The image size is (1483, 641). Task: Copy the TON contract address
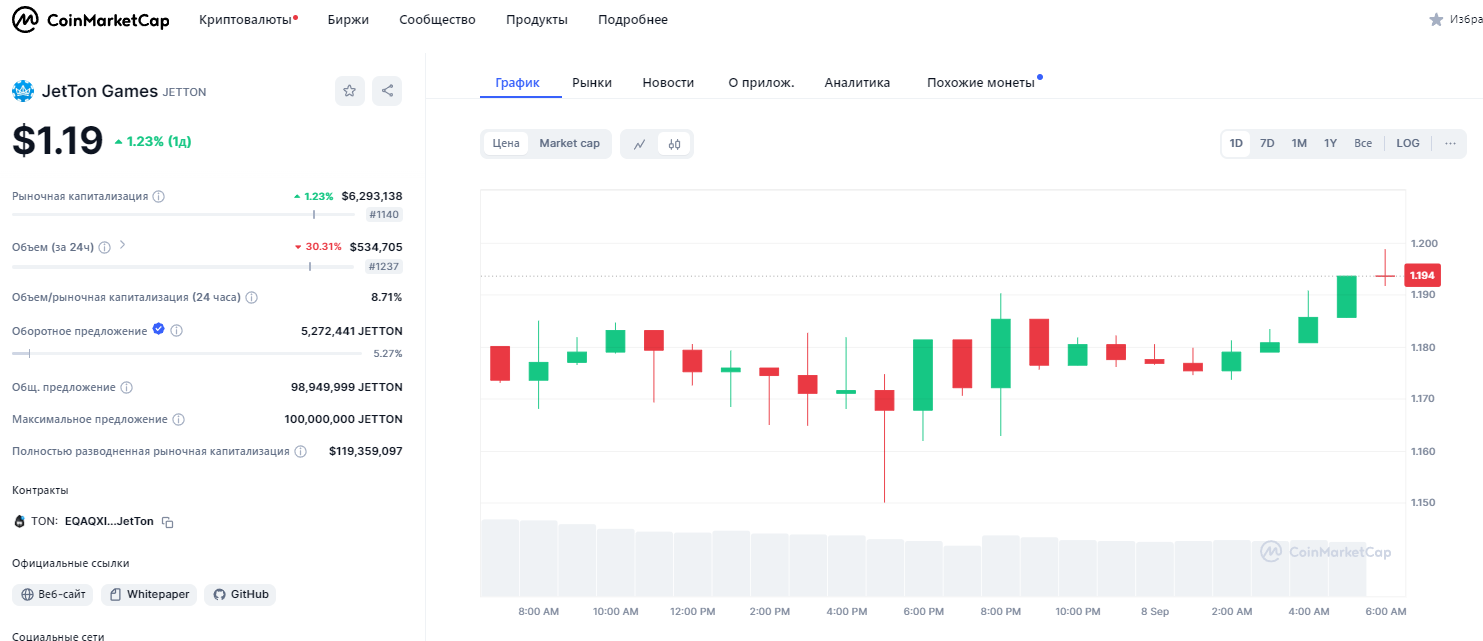[168, 522]
